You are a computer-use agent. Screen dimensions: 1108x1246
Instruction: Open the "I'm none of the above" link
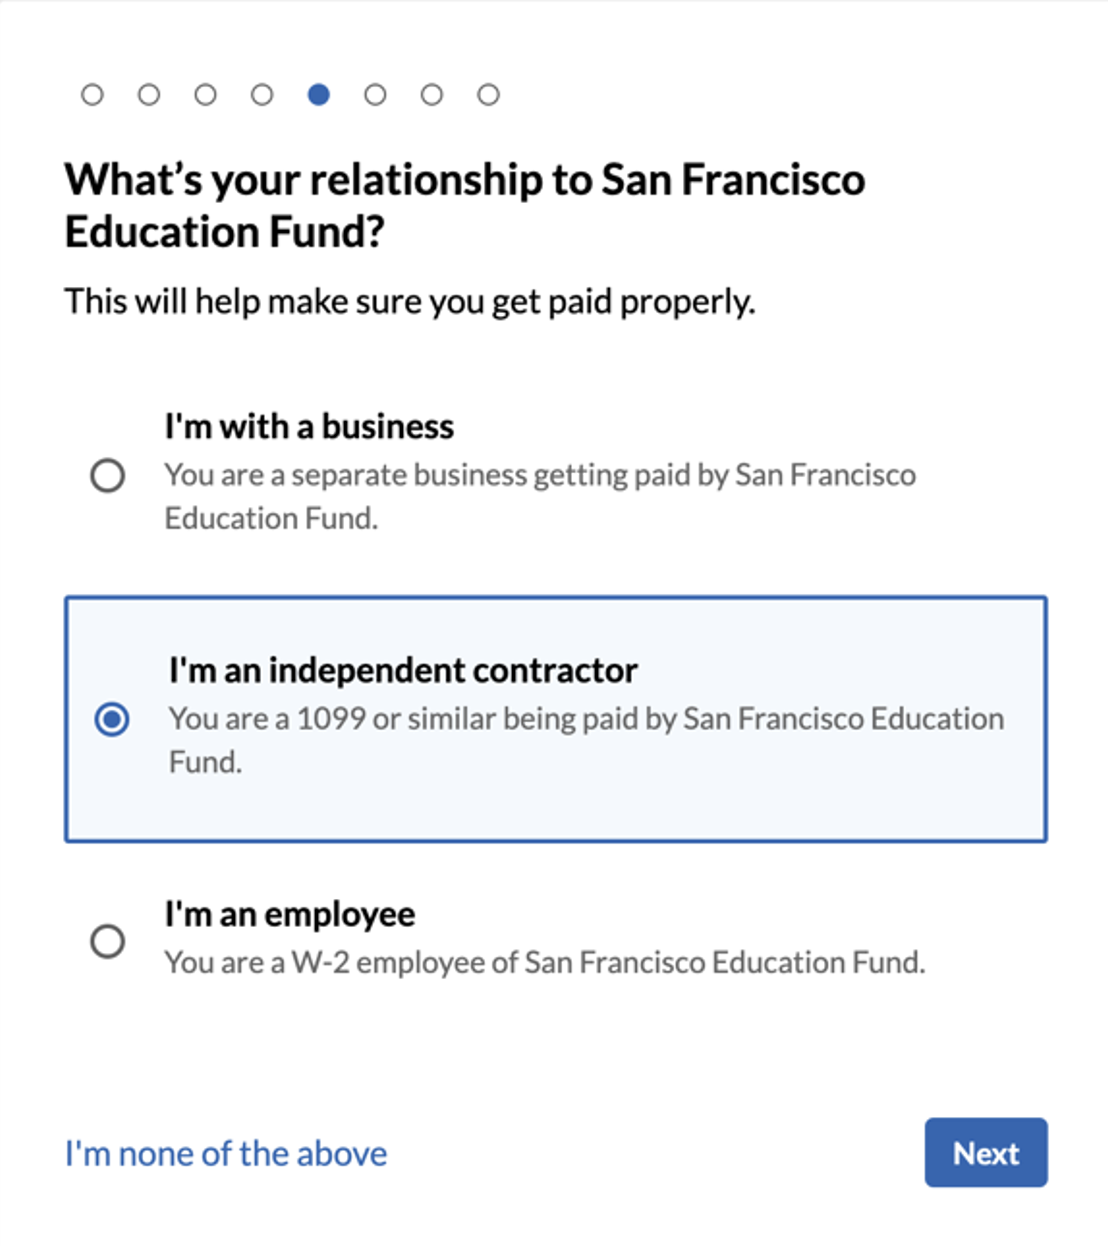226,1153
